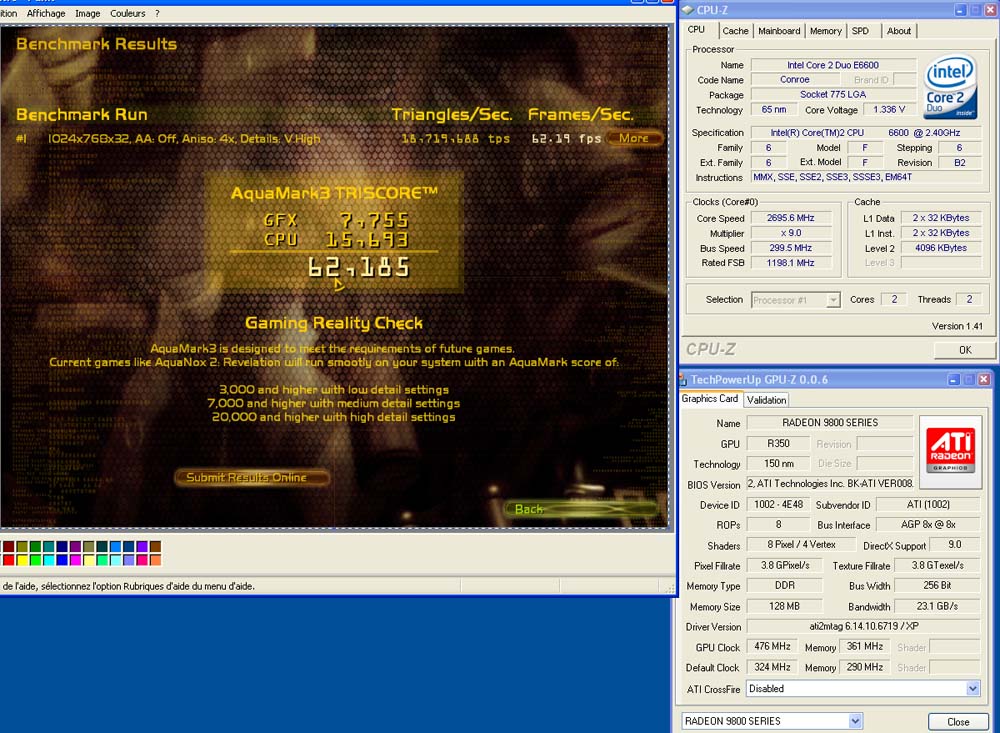The width and height of the screenshot is (1000, 733).
Task: Click the BIOS Version field in GPU-Z
Action: click(x=830, y=484)
